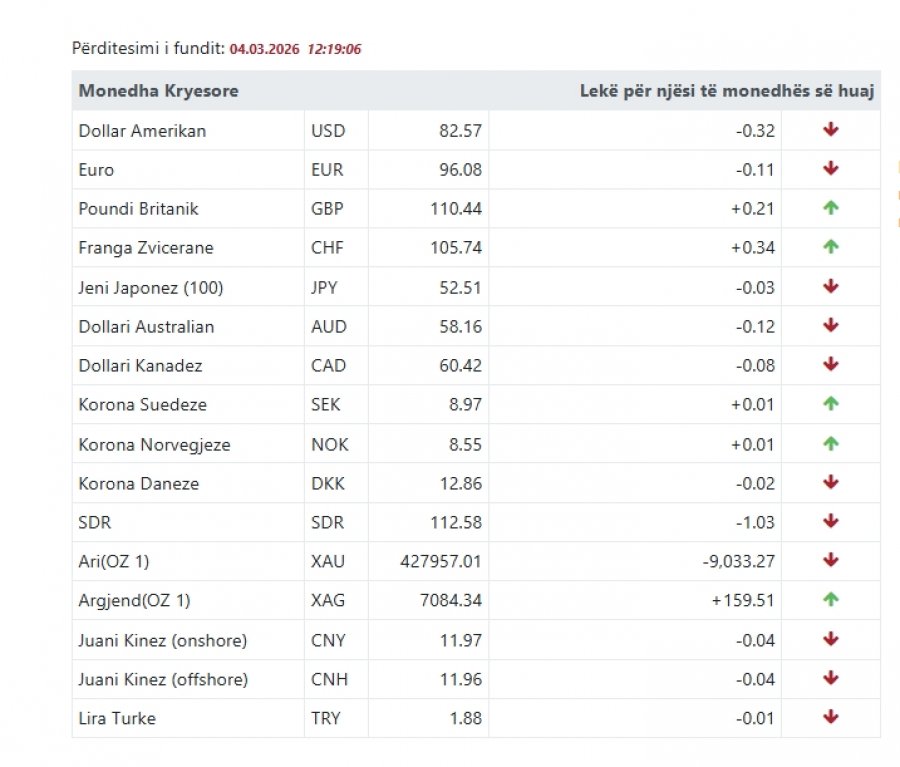Image resolution: width=900 pixels, height=767 pixels.
Task: Click the green up arrow for NOK
Action: pos(831,443)
